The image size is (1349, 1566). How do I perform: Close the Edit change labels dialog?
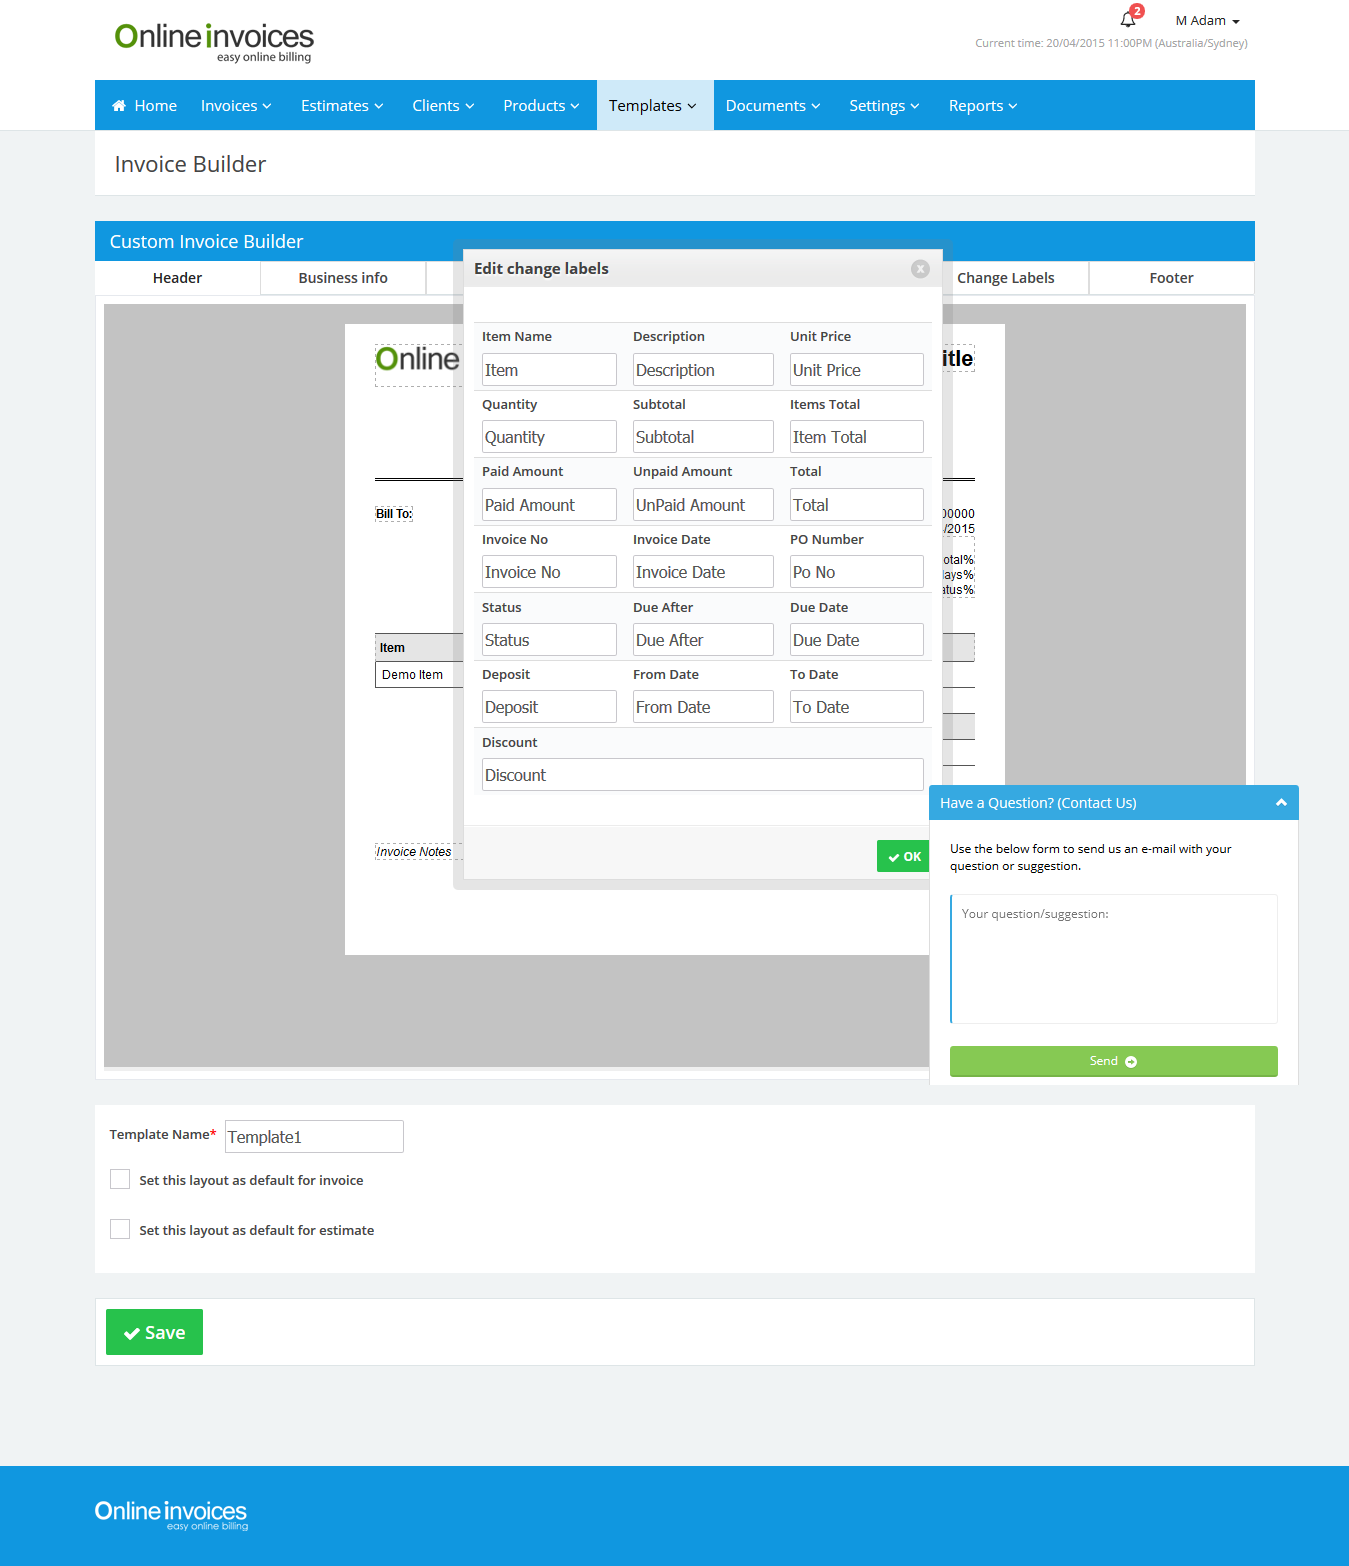pos(920,269)
